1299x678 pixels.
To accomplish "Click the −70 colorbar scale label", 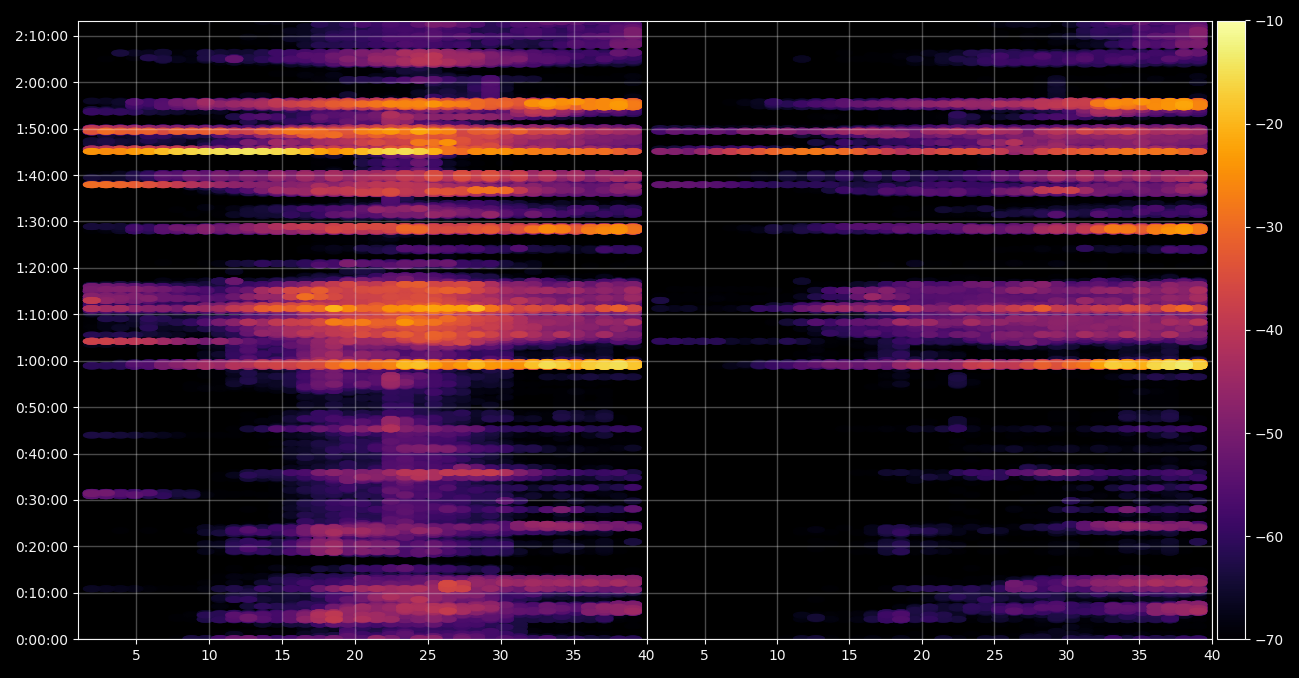I will [x=1269, y=640].
